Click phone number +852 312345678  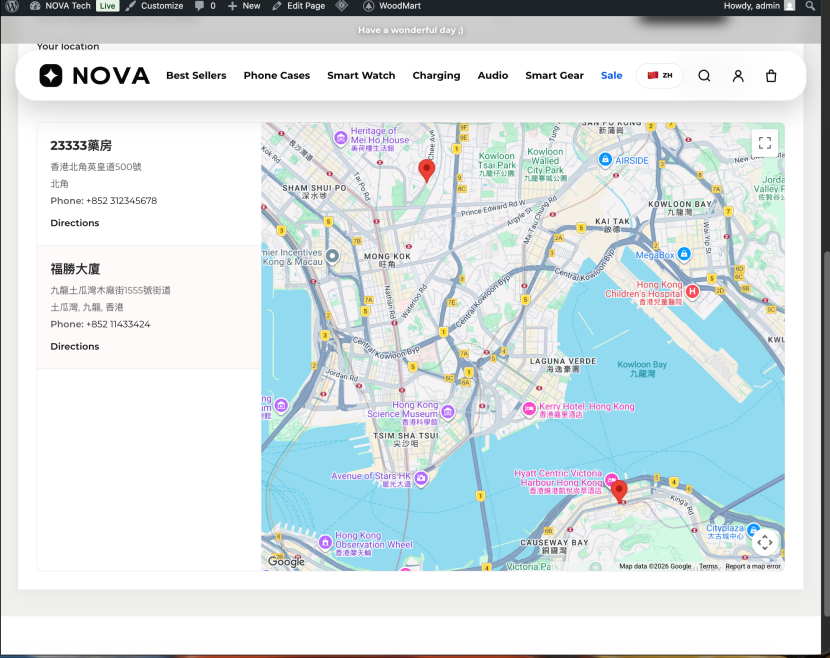(x=121, y=201)
